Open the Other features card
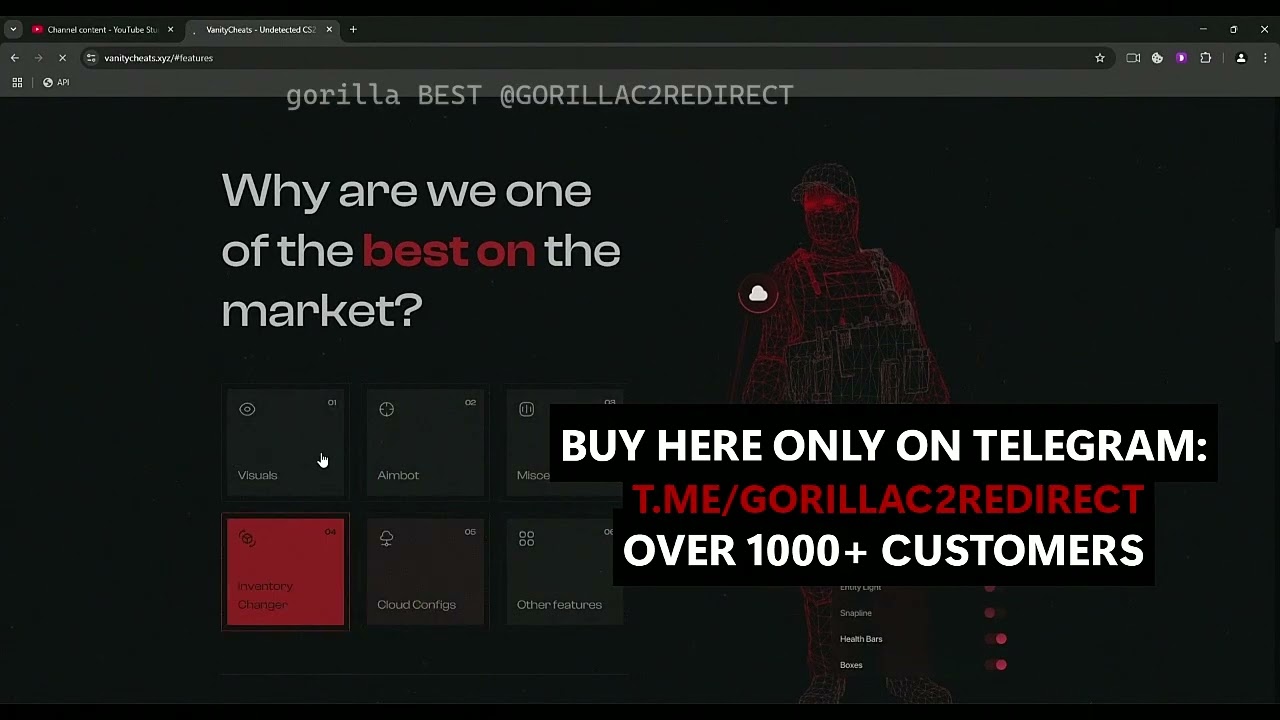This screenshot has height=720, width=1280. (x=564, y=572)
